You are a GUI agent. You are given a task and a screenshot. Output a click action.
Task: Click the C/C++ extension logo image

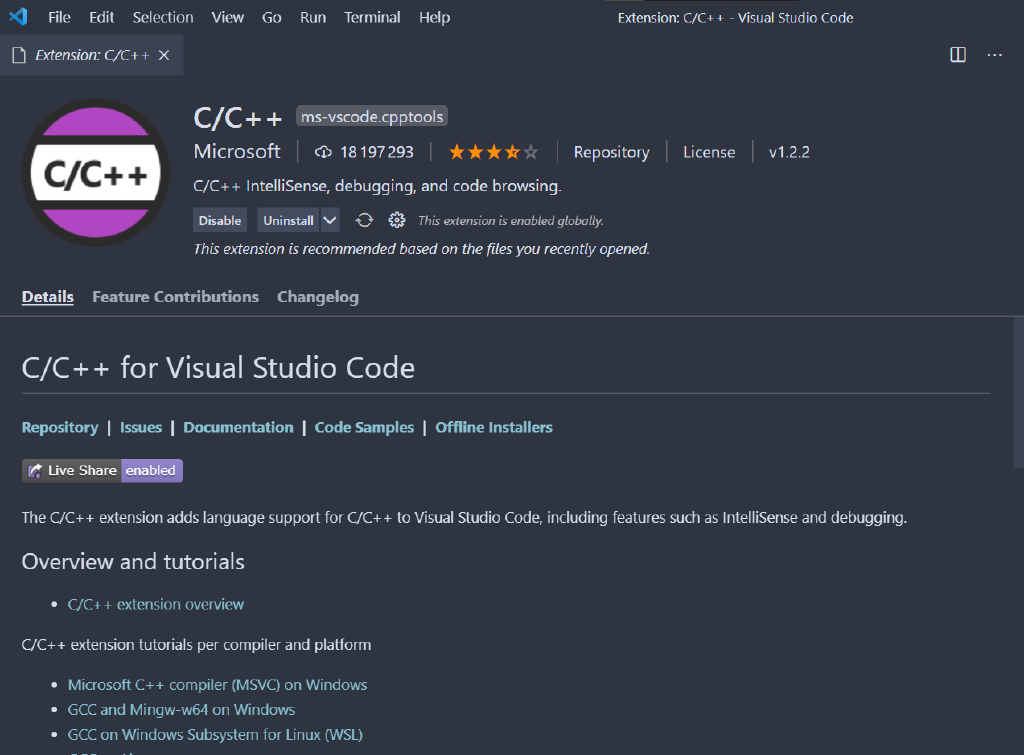tap(95, 171)
